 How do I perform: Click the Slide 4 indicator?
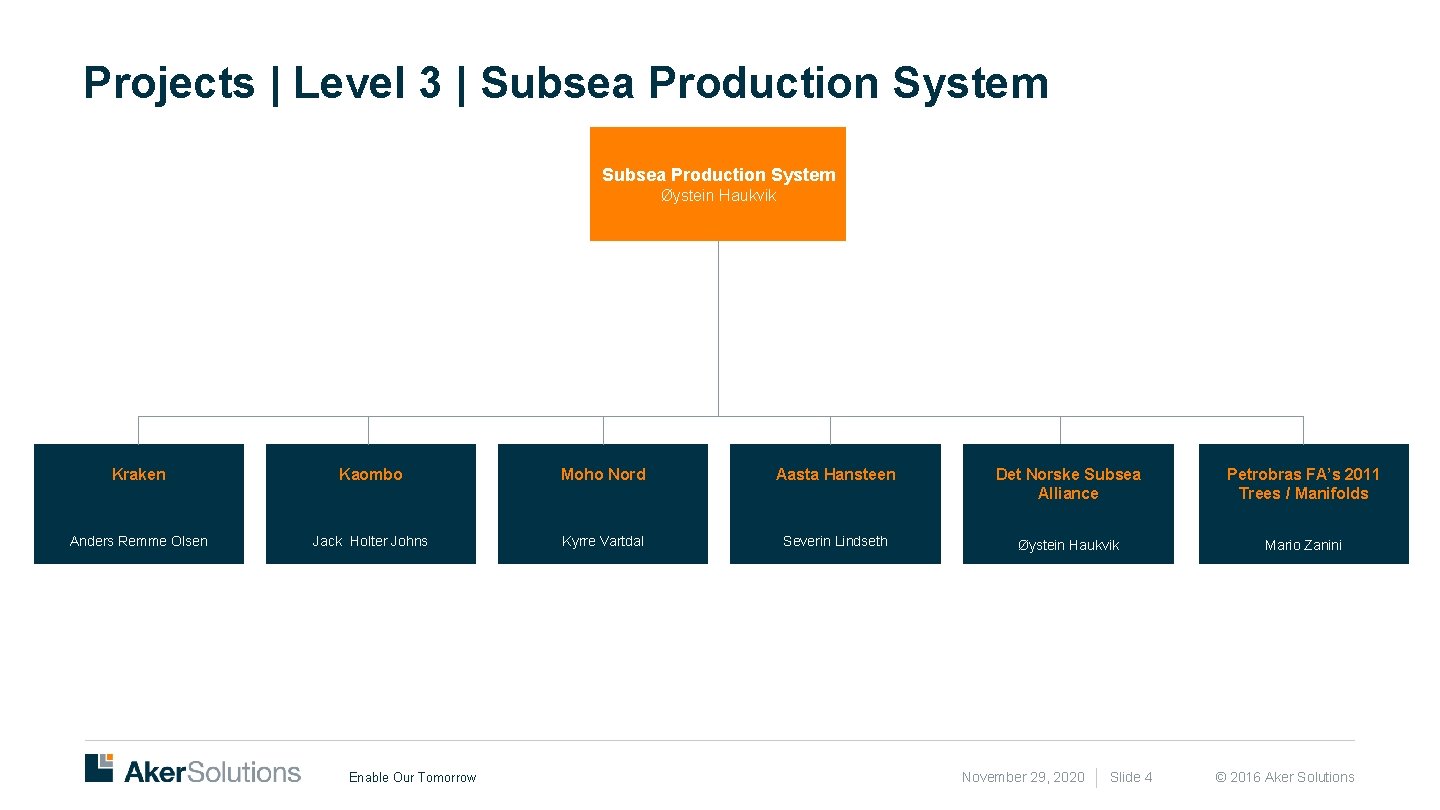click(1131, 777)
